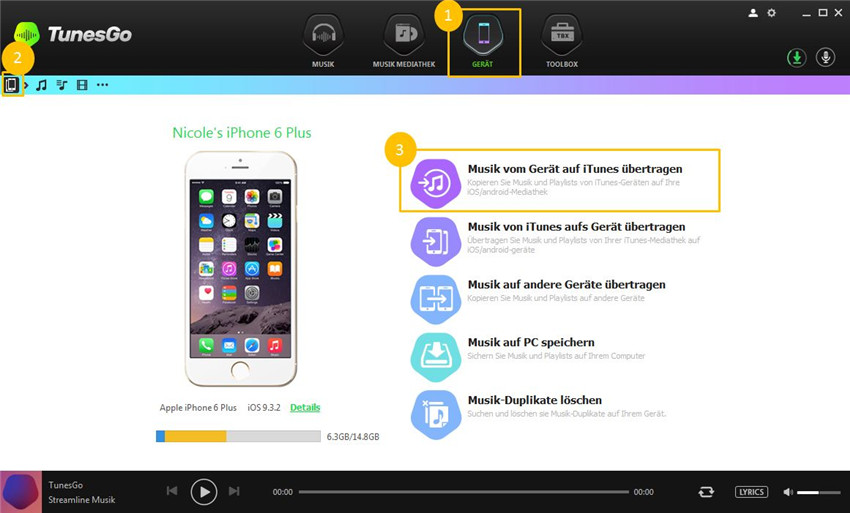Choose Musik auf andere Geräte übertragen
The height and width of the screenshot is (513, 850).
tap(566, 285)
